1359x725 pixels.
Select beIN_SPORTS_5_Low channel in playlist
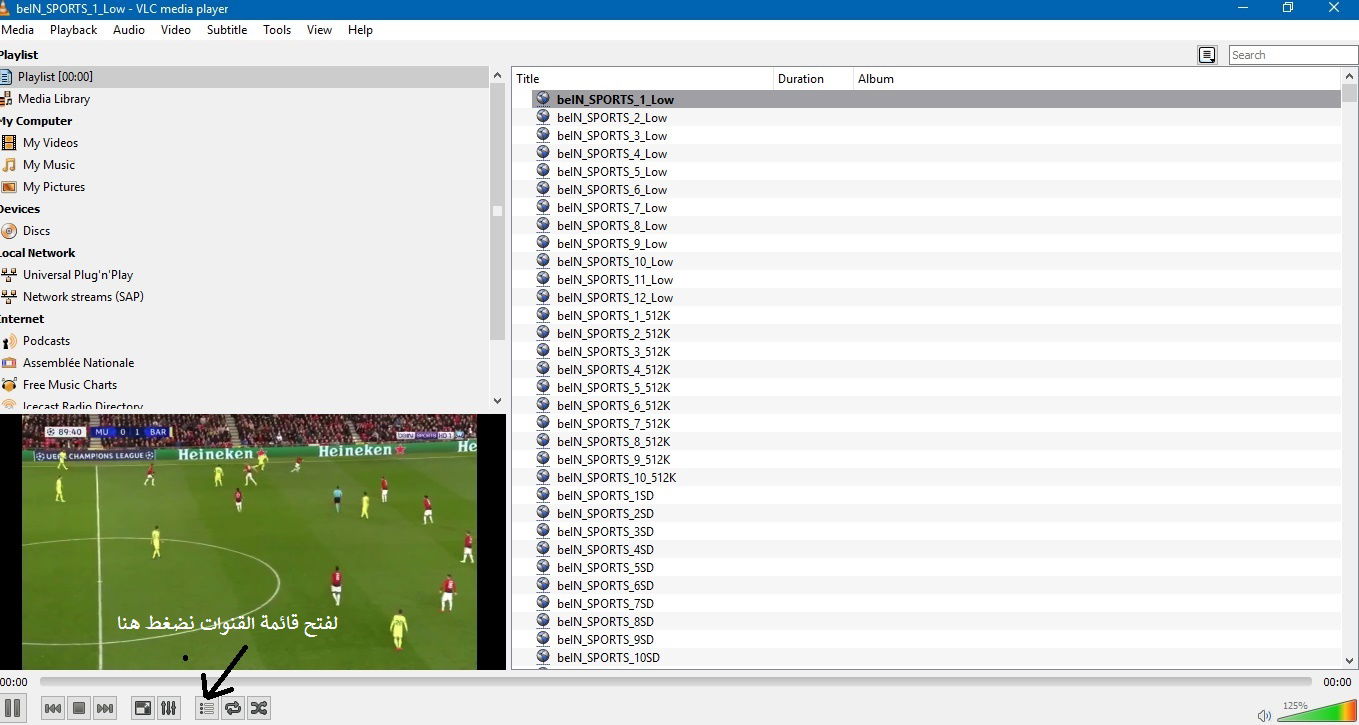coord(611,172)
